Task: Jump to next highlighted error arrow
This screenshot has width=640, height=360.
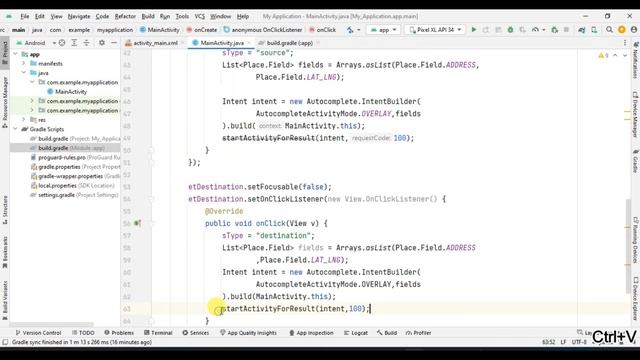Action: [x=624, y=56]
